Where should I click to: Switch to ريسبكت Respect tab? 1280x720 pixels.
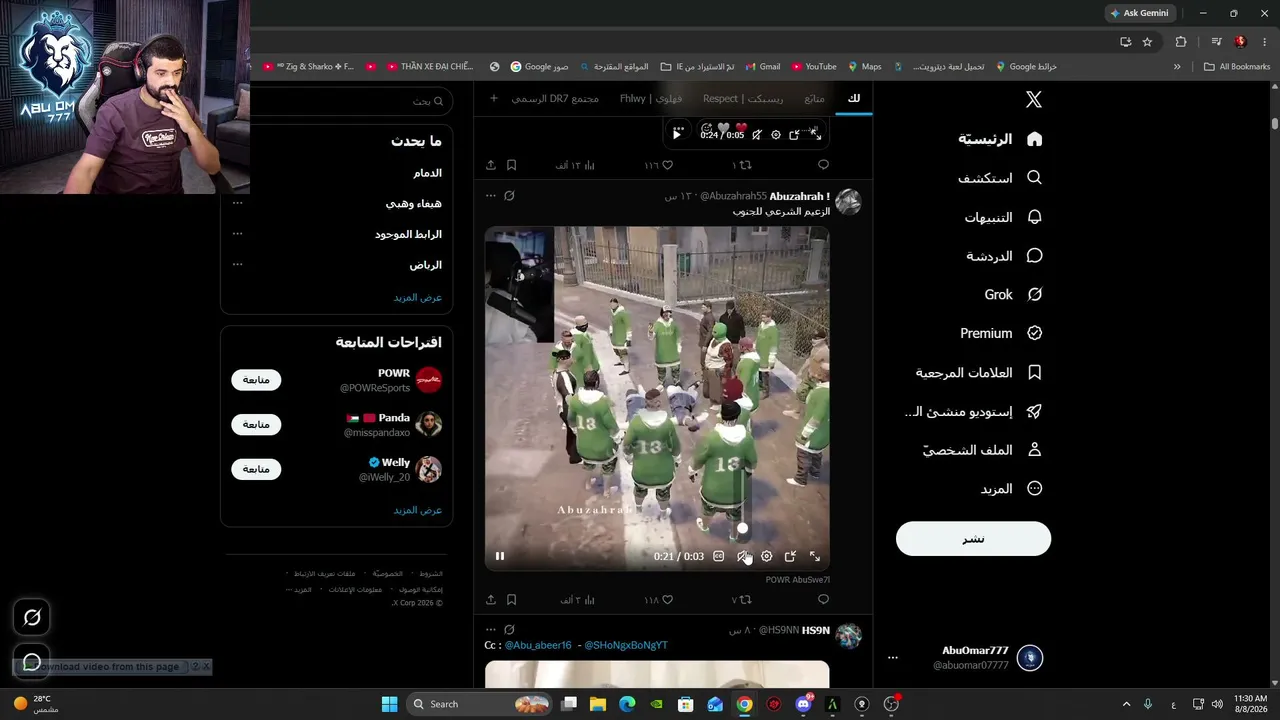click(743, 98)
